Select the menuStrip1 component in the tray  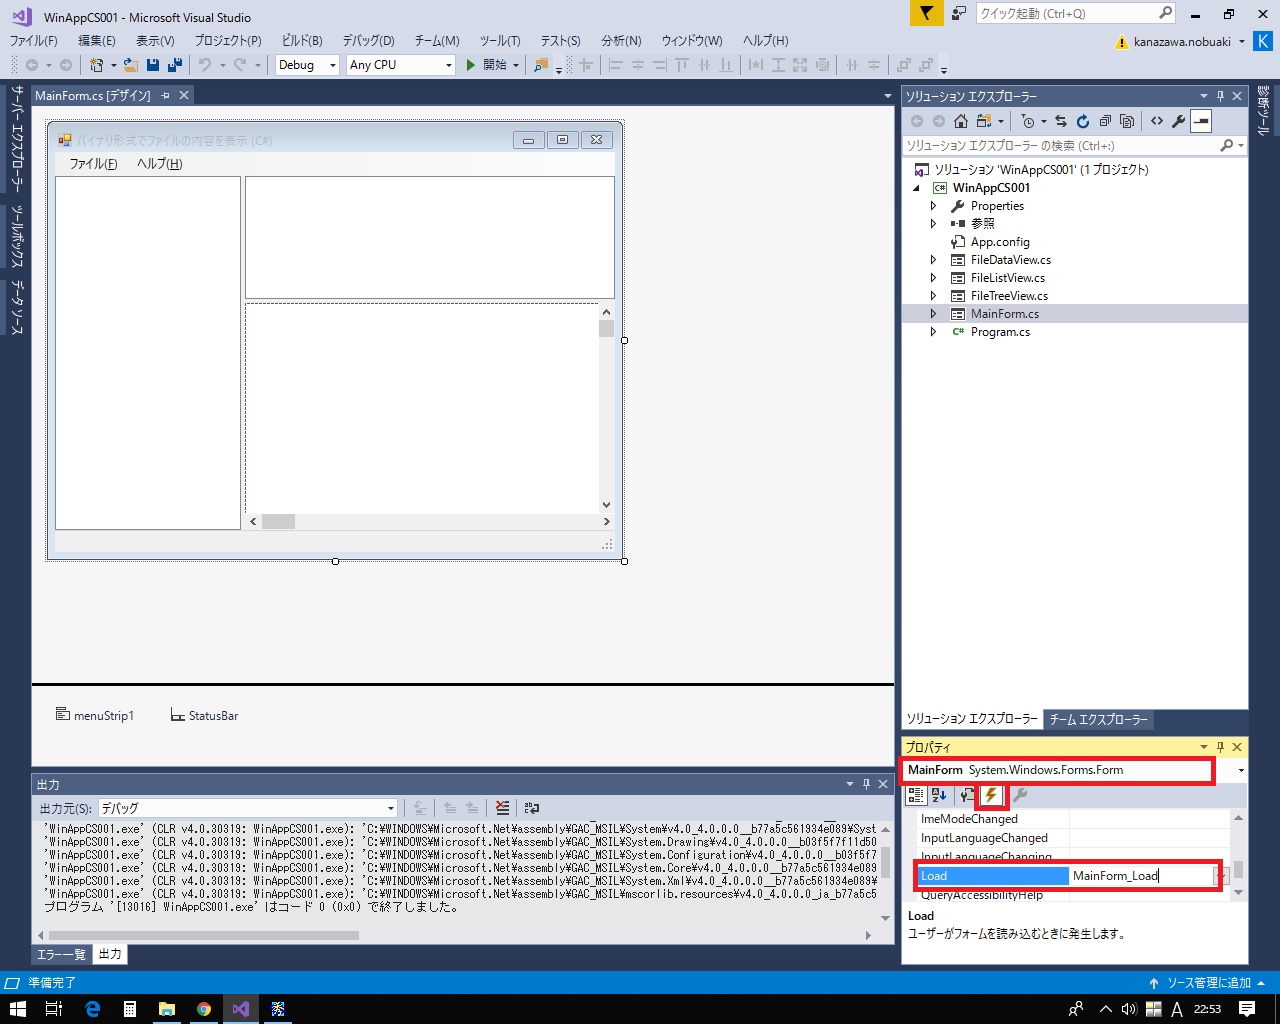pos(95,716)
